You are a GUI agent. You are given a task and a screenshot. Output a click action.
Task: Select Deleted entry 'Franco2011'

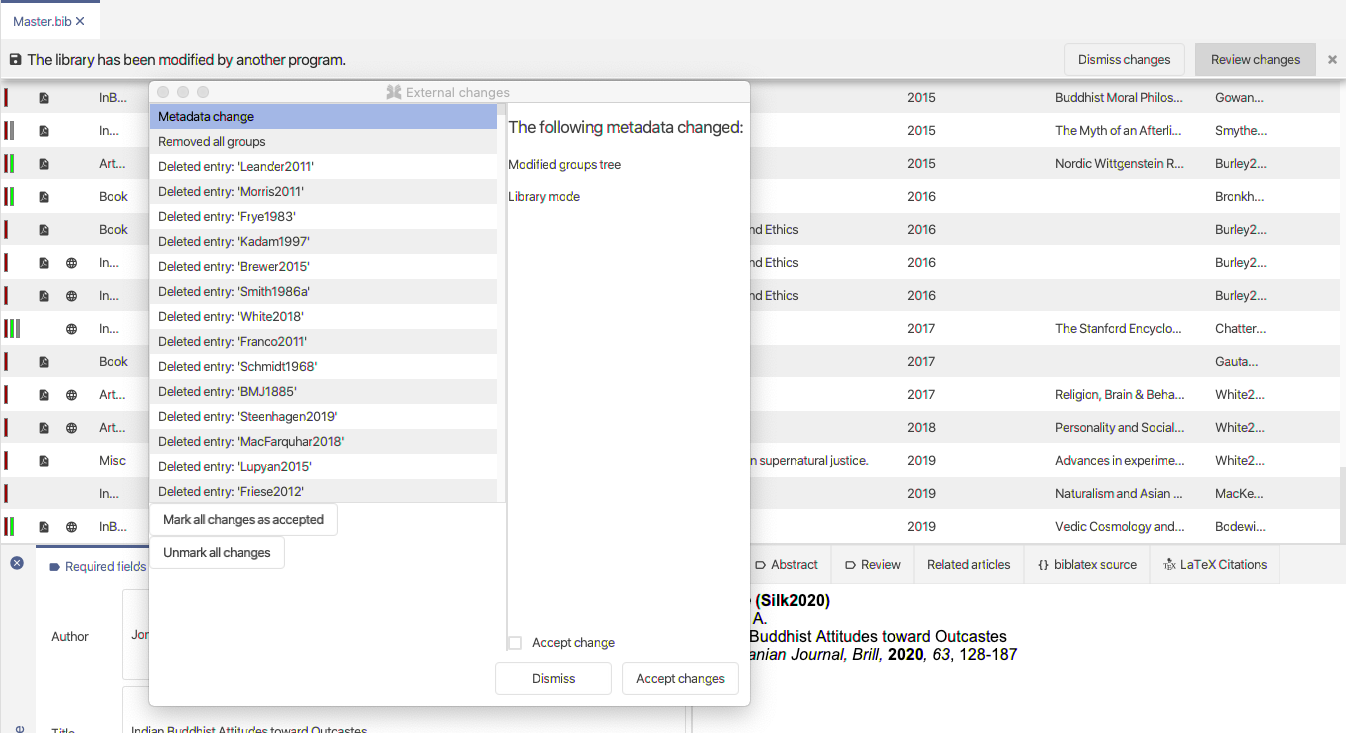(323, 342)
